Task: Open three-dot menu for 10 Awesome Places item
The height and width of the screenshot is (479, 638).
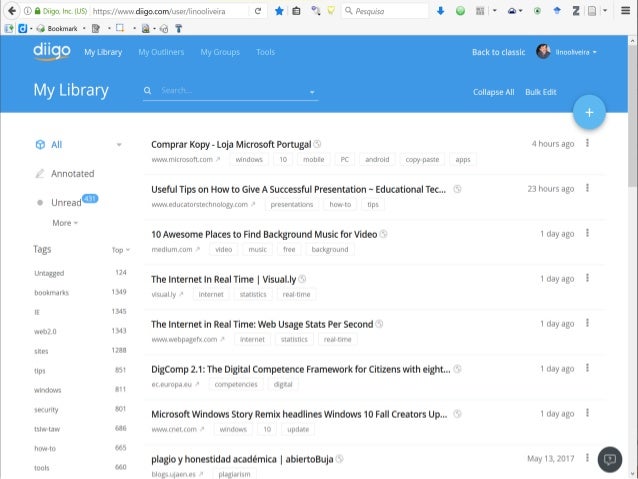Action: (587, 233)
